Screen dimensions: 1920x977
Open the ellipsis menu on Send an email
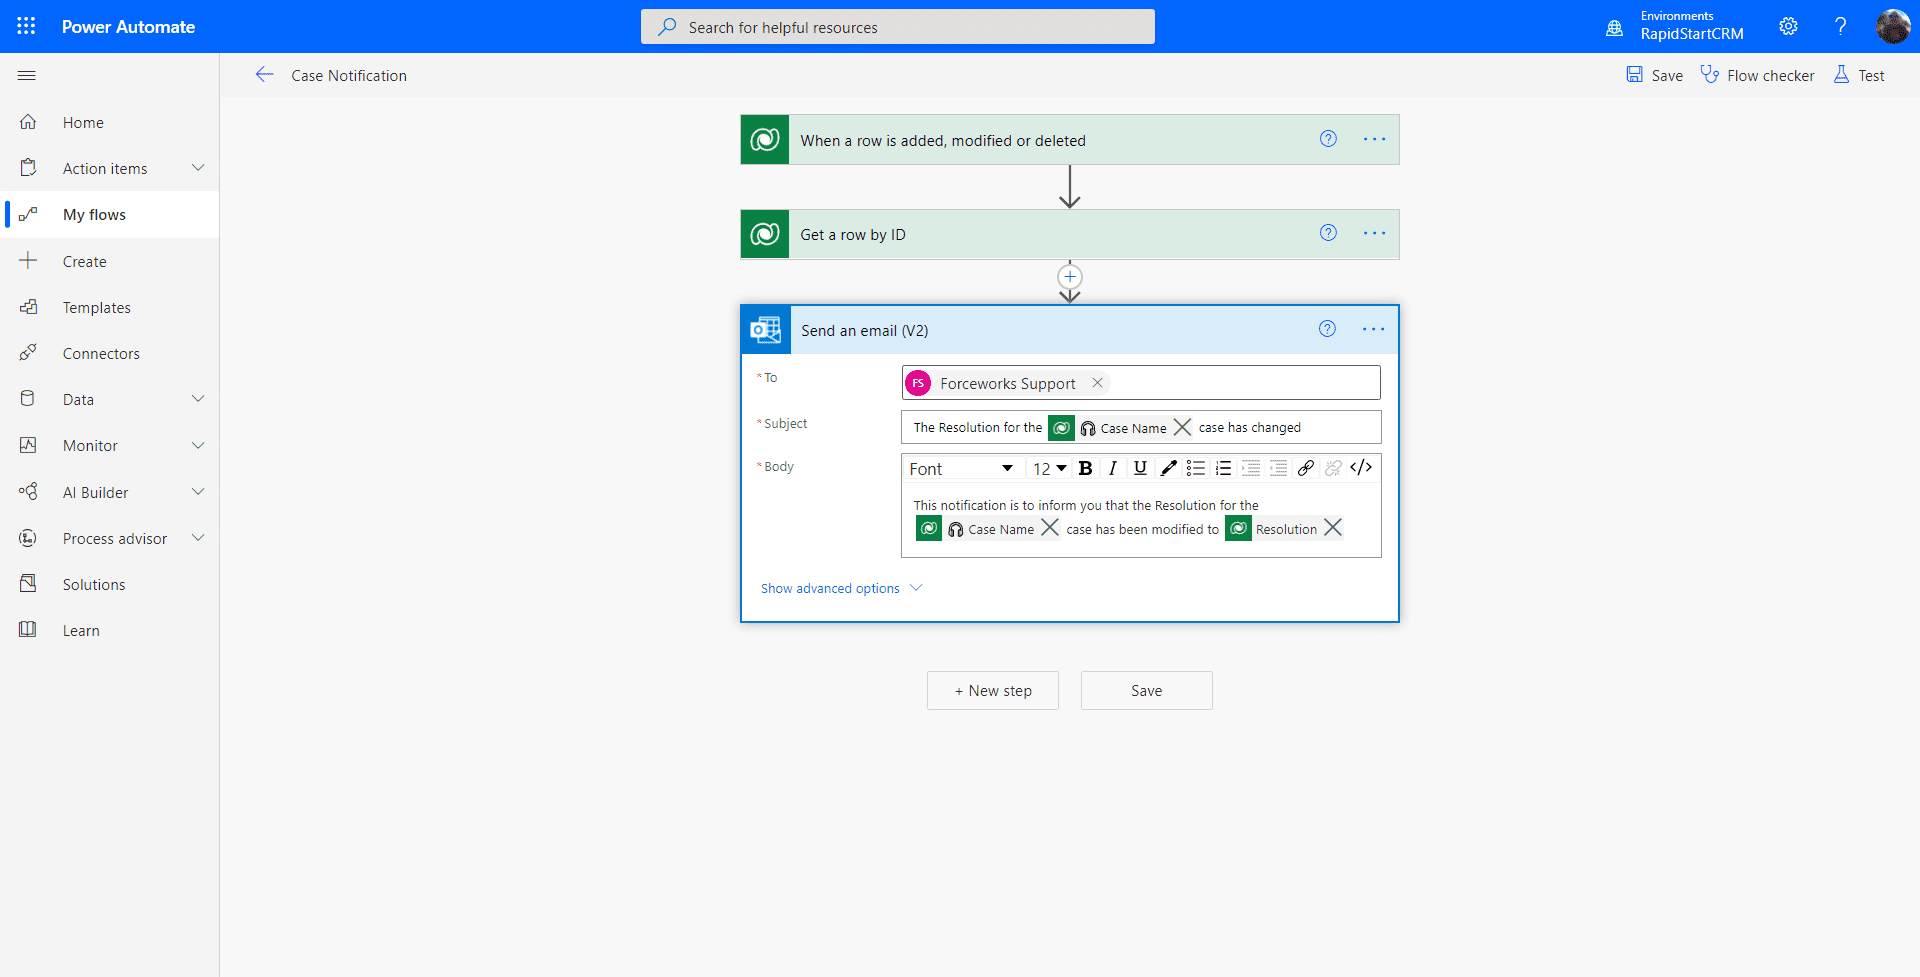coord(1374,329)
